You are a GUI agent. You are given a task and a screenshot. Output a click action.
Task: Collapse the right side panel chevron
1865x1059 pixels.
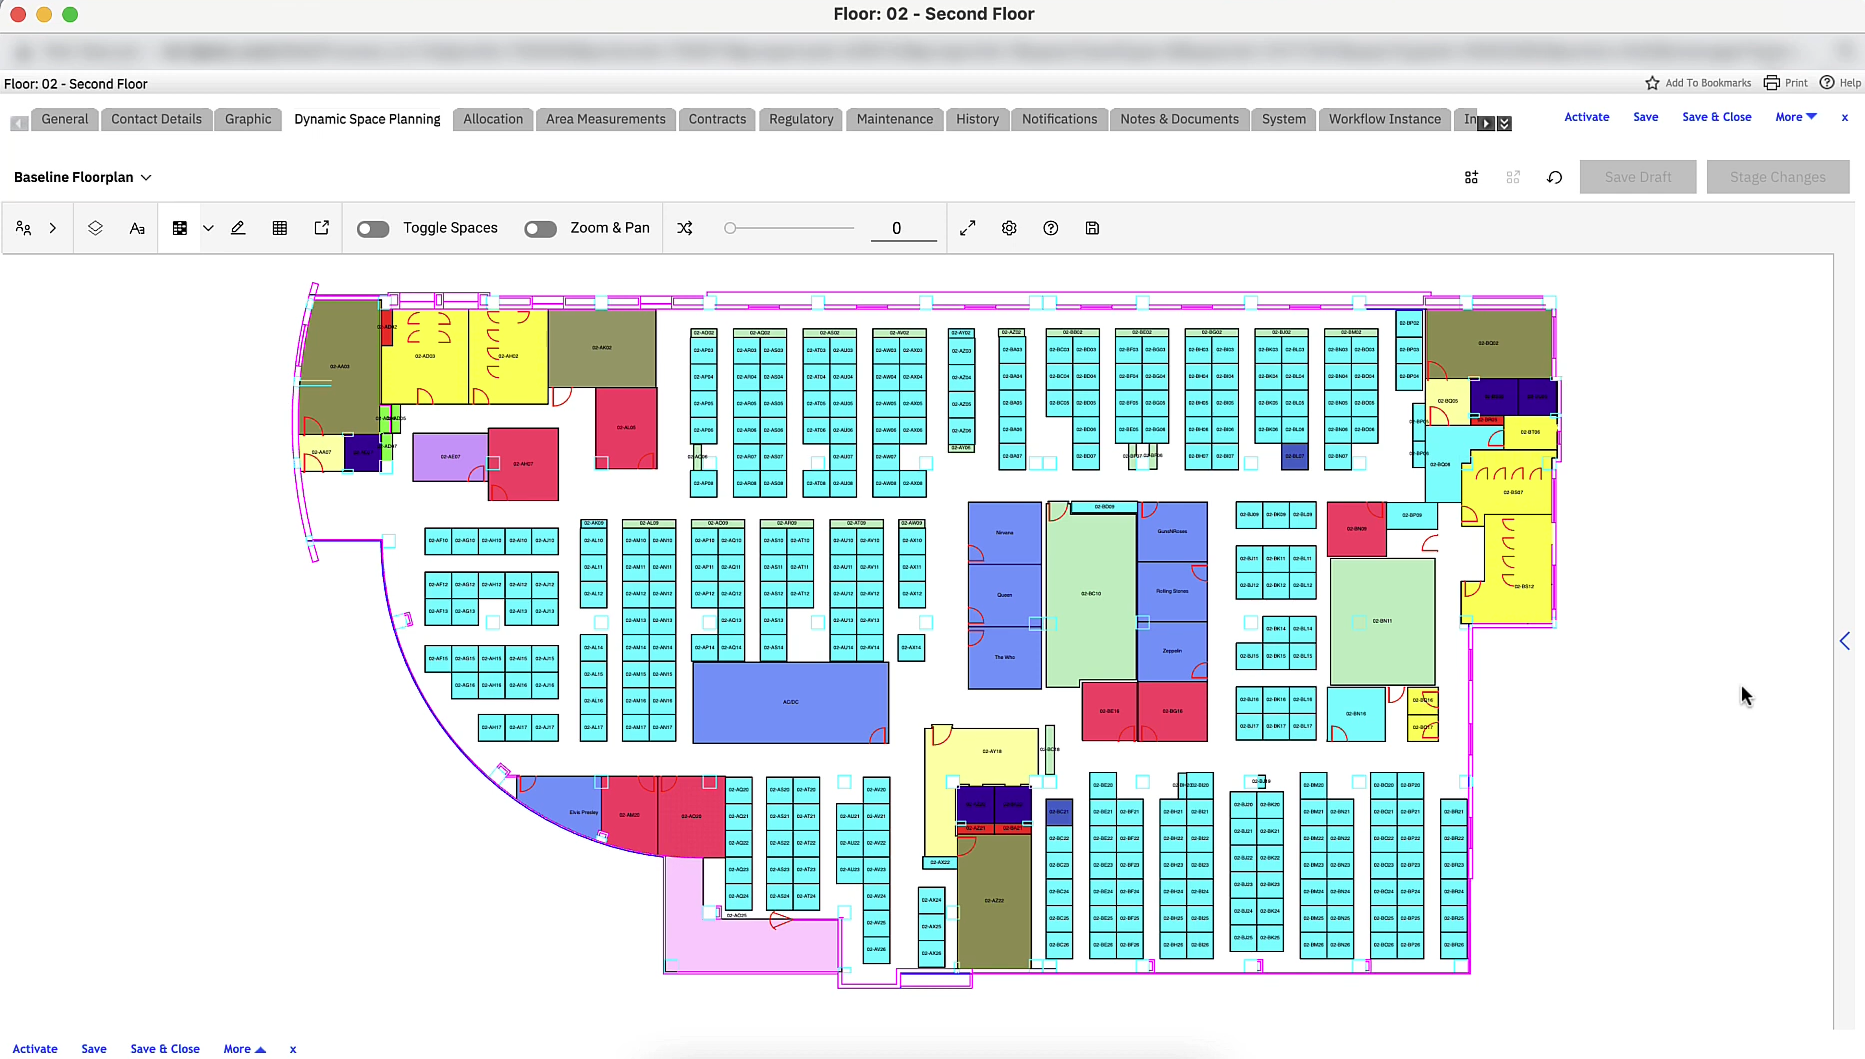coord(1845,641)
